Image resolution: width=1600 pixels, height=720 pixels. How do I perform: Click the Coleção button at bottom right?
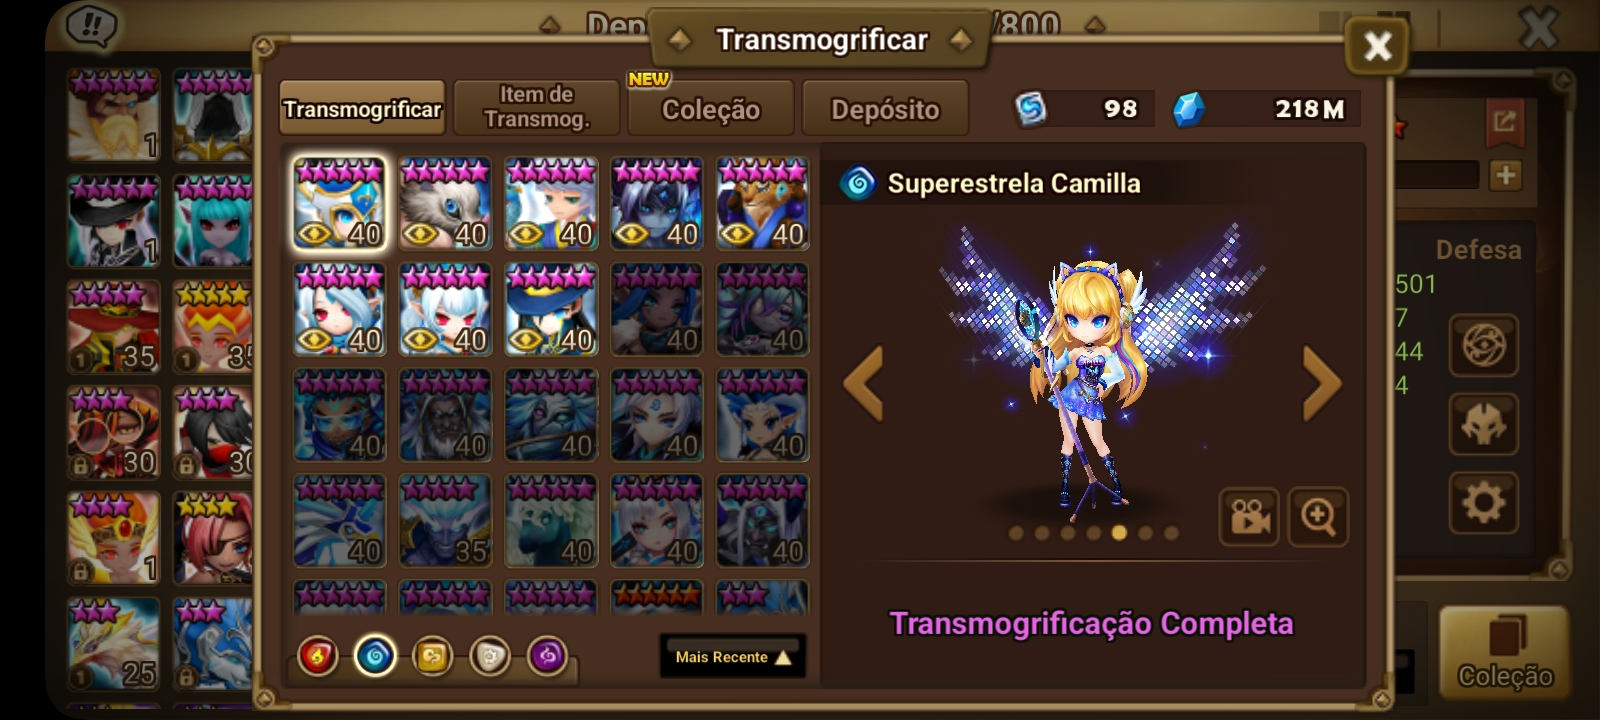tap(1504, 652)
